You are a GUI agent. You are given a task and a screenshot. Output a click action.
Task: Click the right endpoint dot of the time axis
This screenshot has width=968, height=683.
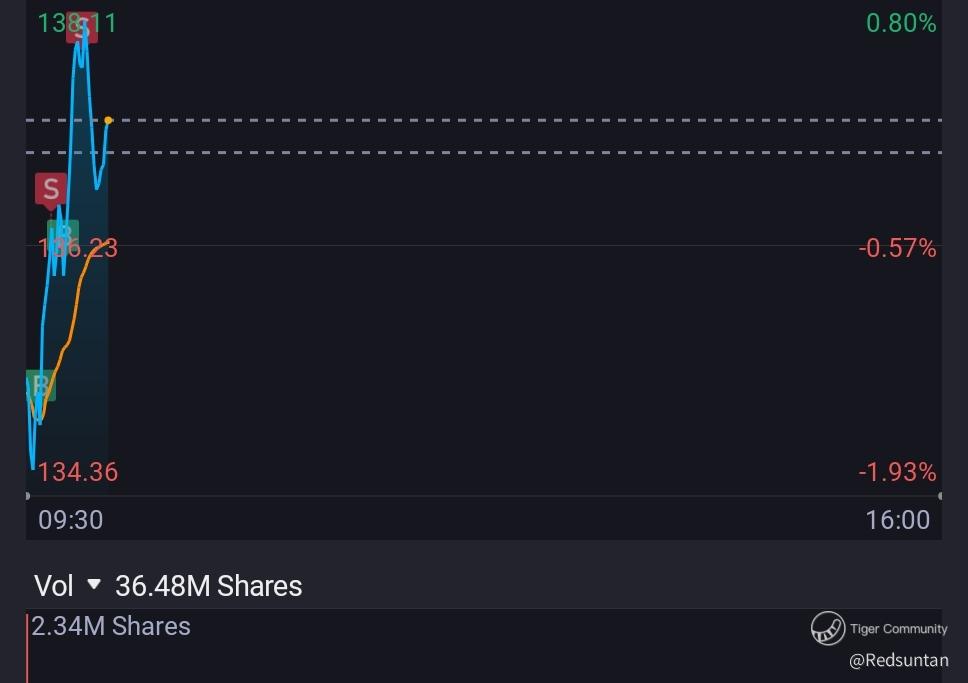click(x=940, y=496)
